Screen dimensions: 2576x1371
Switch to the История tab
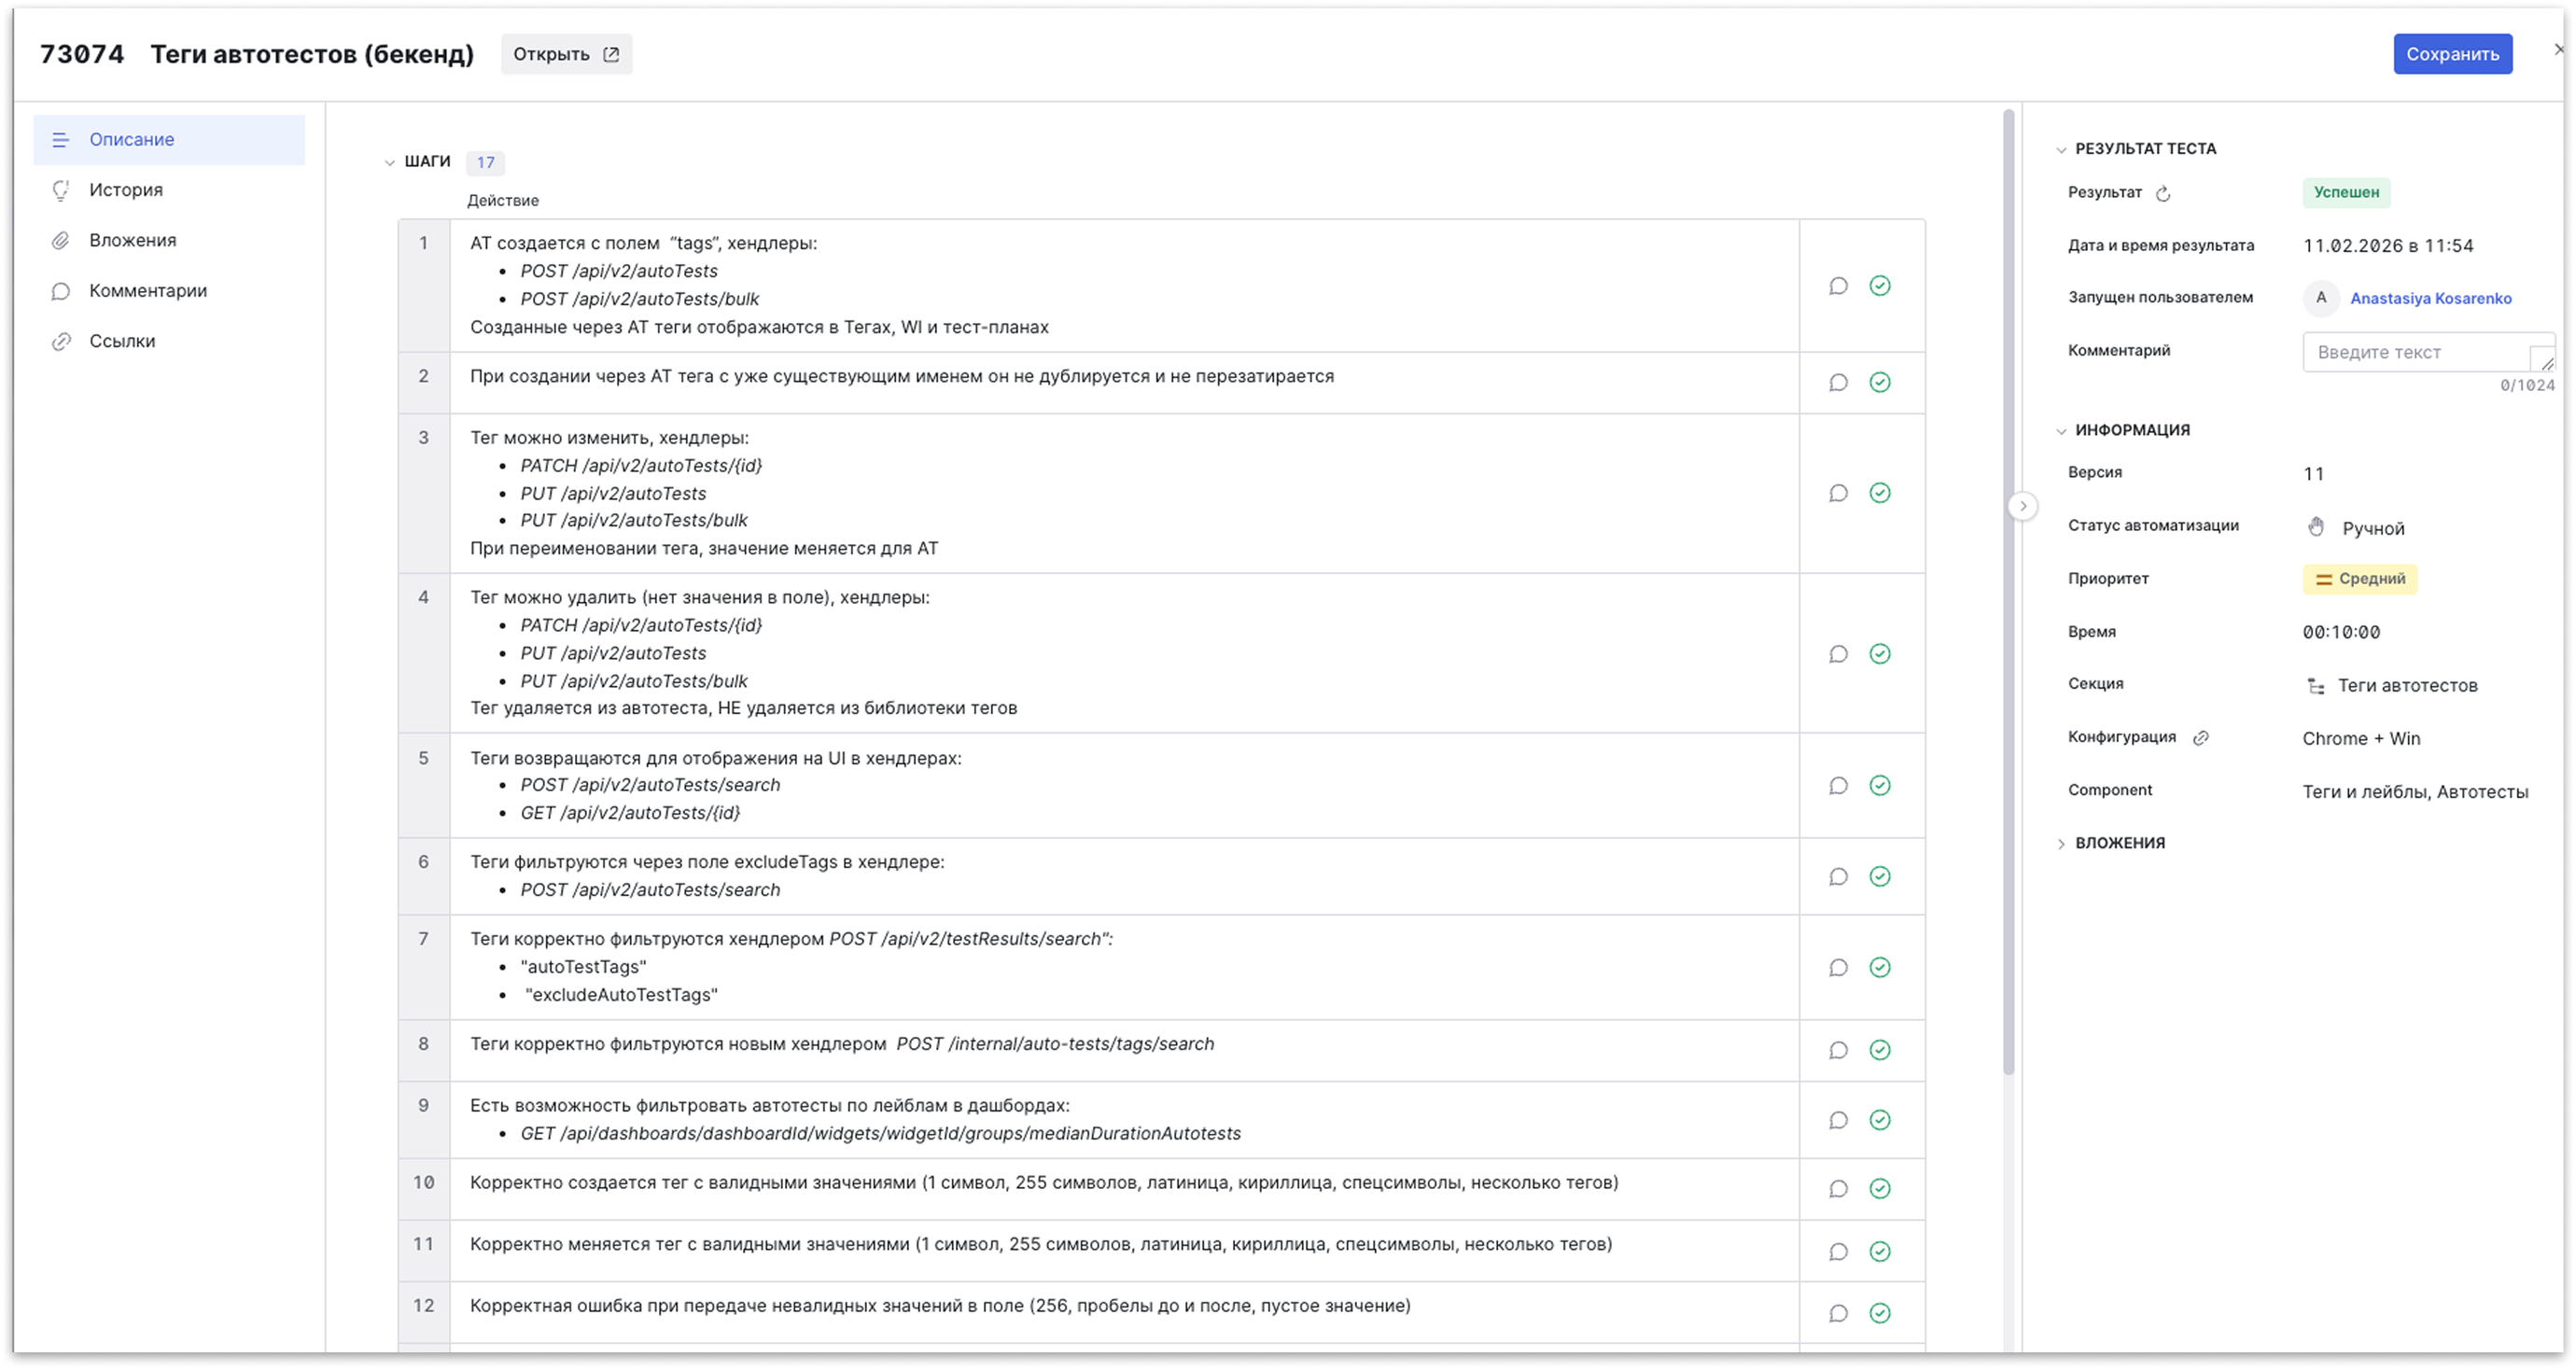(x=126, y=190)
